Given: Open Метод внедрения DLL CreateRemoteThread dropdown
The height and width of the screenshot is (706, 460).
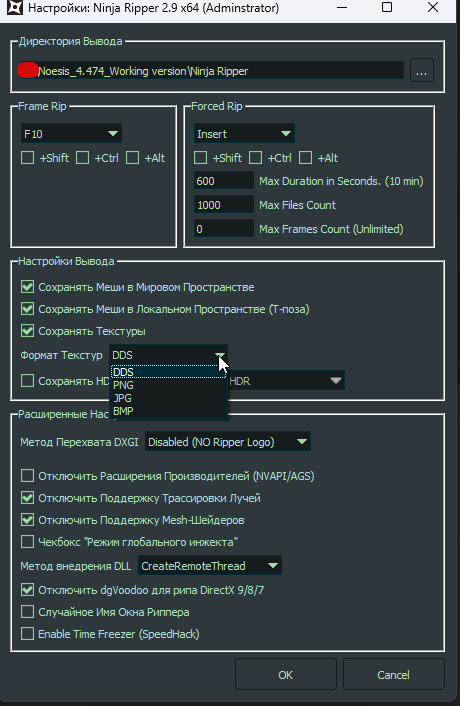Looking at the screenshot, I should click(210, 566).
